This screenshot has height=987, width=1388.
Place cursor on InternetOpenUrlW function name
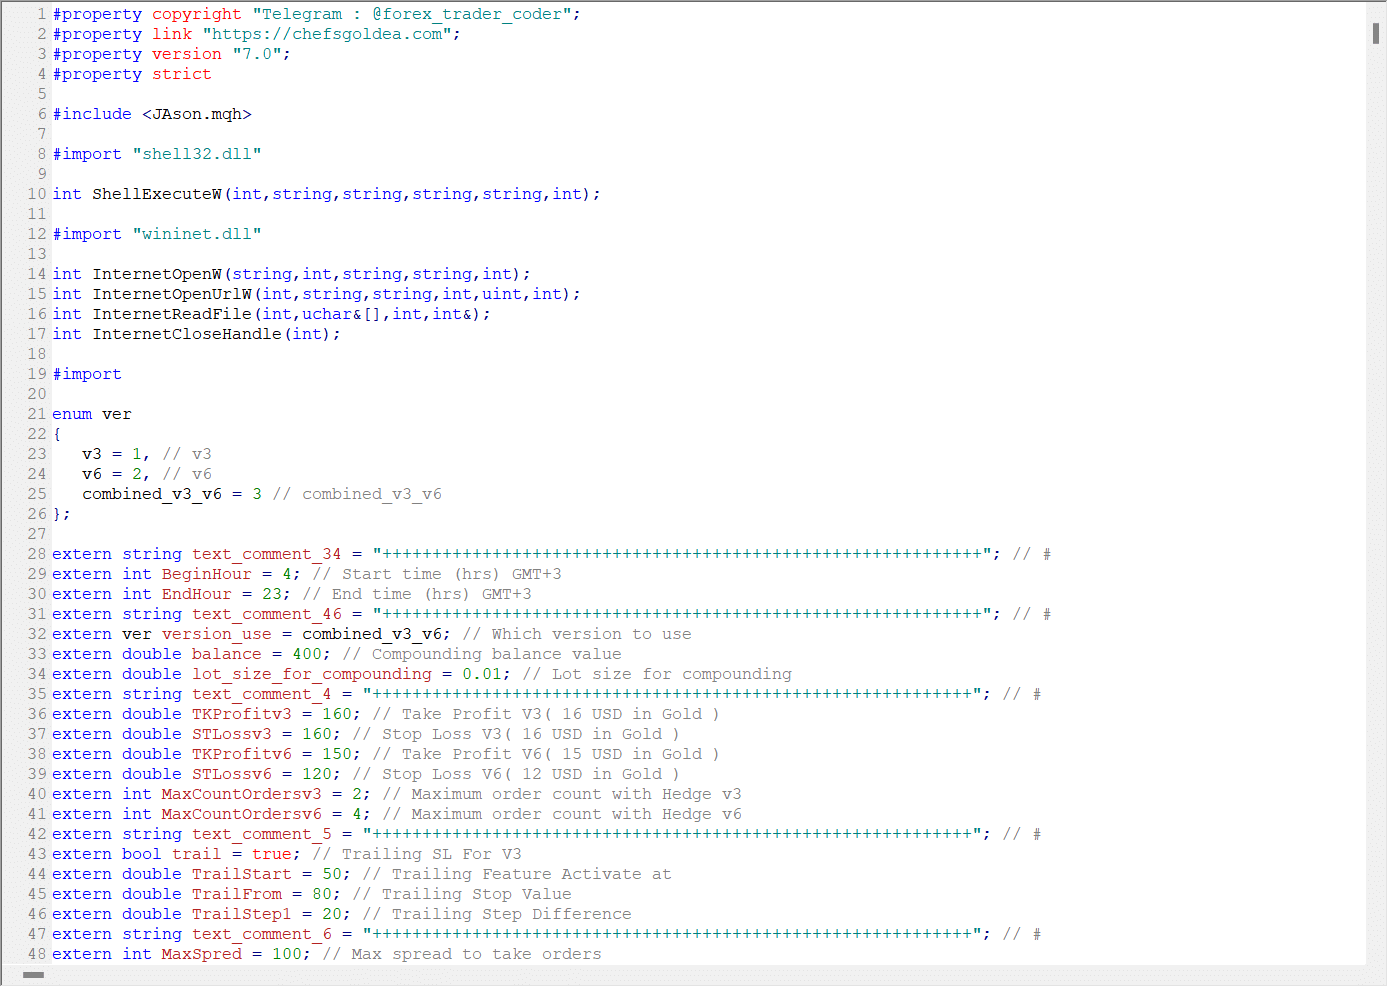[172, 294]
